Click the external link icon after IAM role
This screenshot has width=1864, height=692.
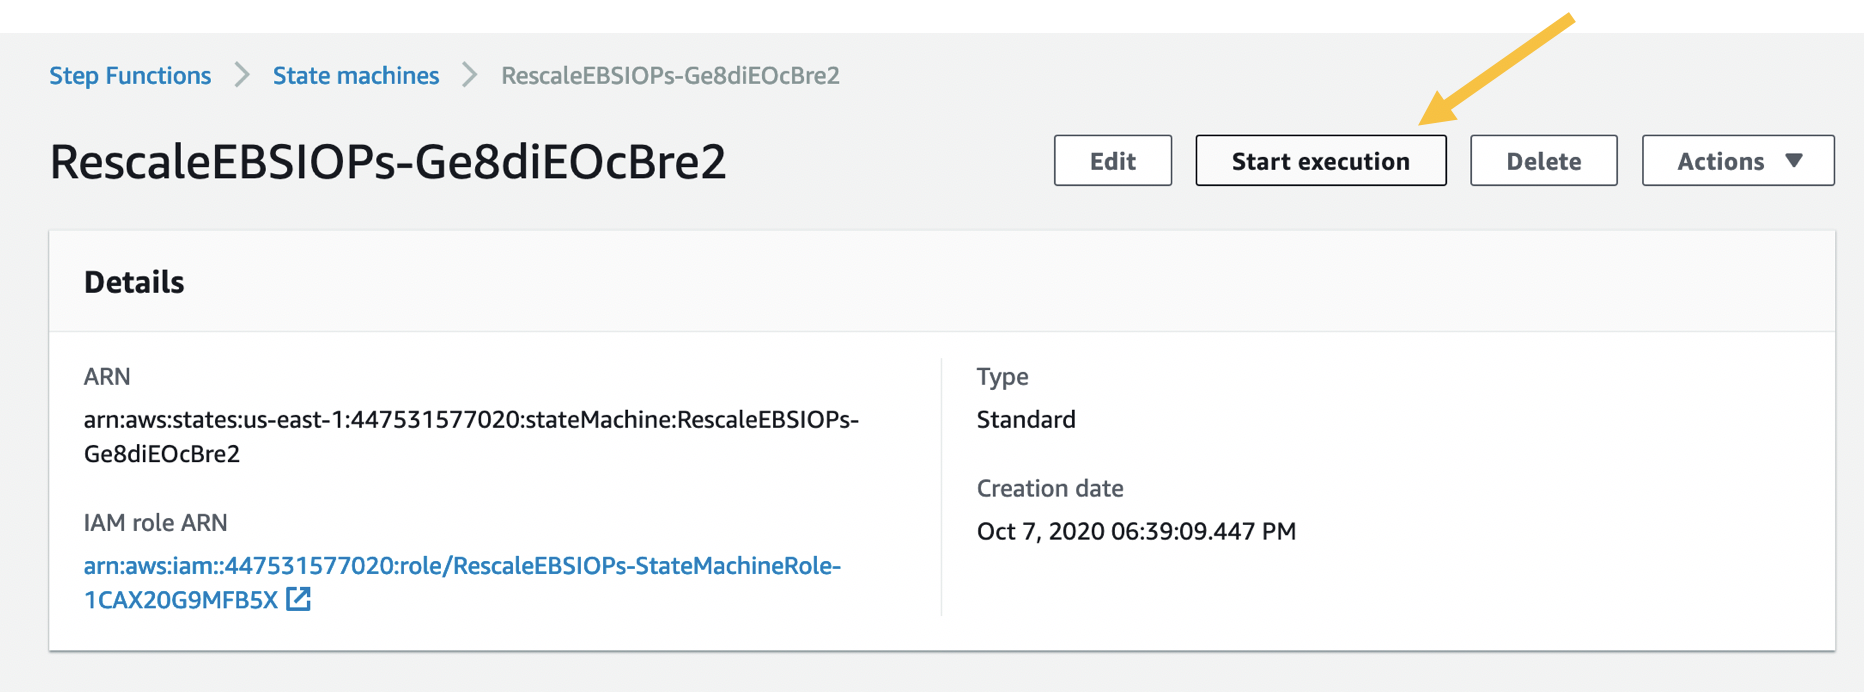click(299, 599)
